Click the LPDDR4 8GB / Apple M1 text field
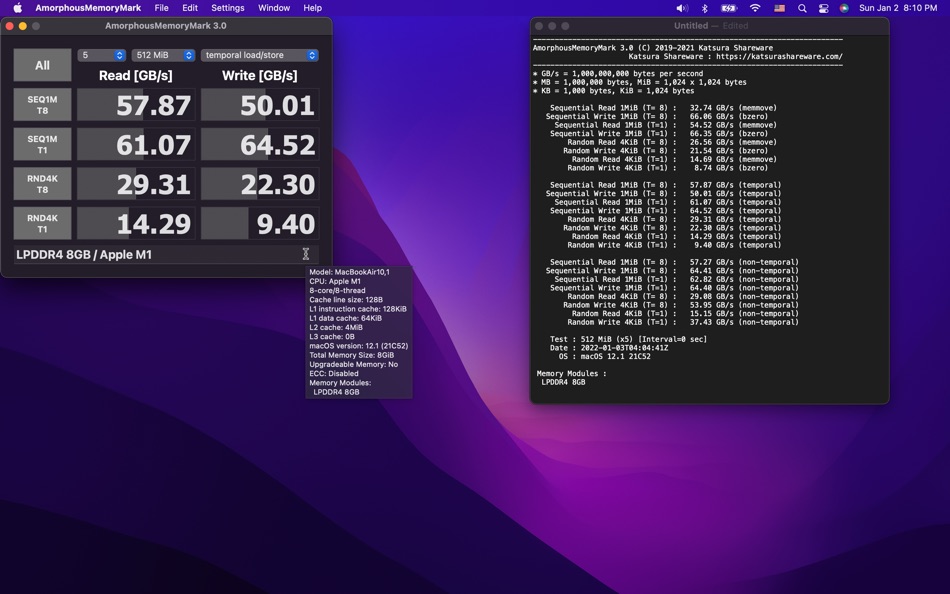This screenshot has height=594, width=950. pos(160,255)
